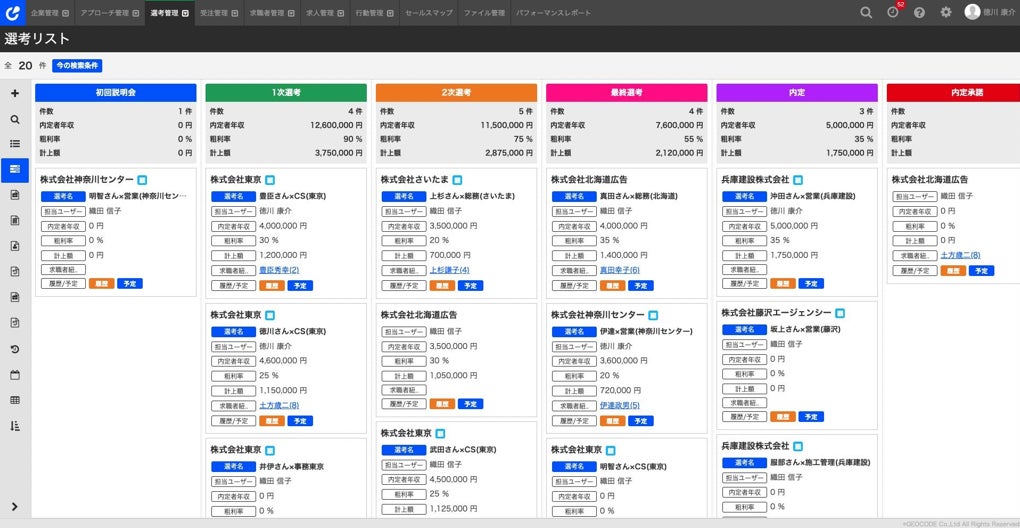Image resolution: width=1020 pixels, height=528 pixels.
Task: Open the アプローチ管理 dropdown arrow
Action: tap(135, 13)
